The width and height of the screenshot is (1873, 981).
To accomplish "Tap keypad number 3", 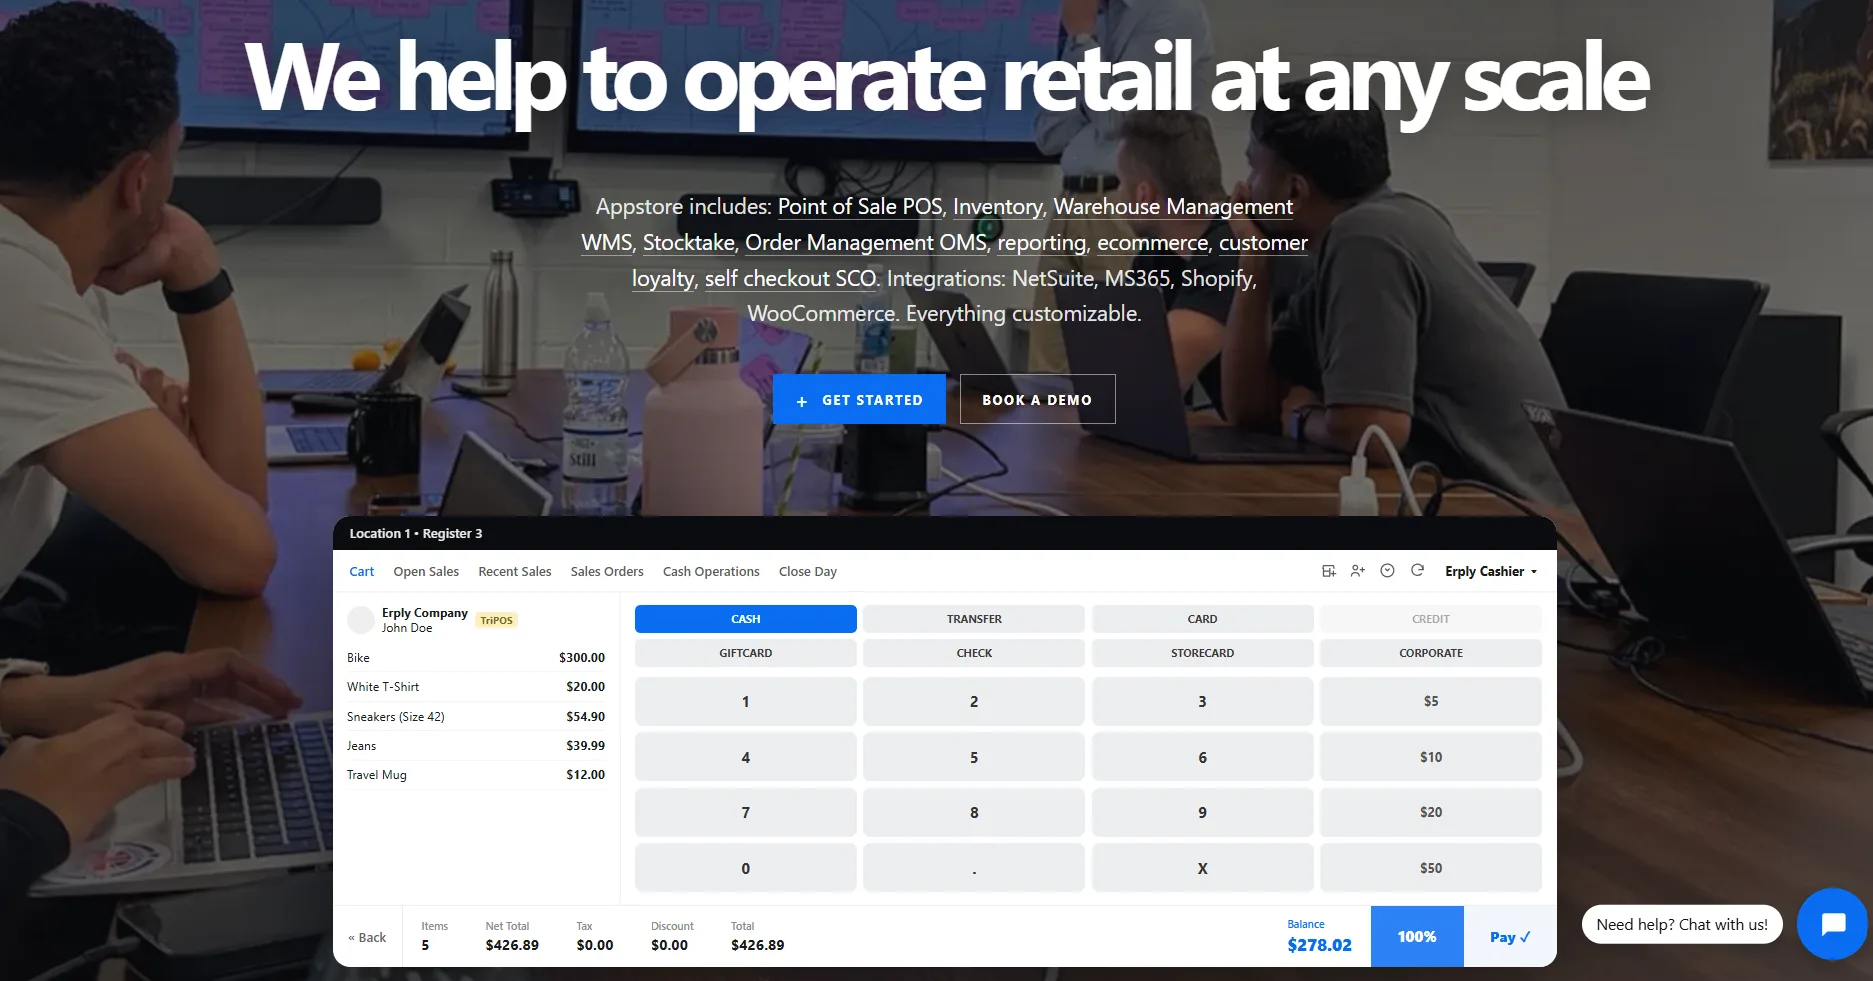I will pos(1202,701).
